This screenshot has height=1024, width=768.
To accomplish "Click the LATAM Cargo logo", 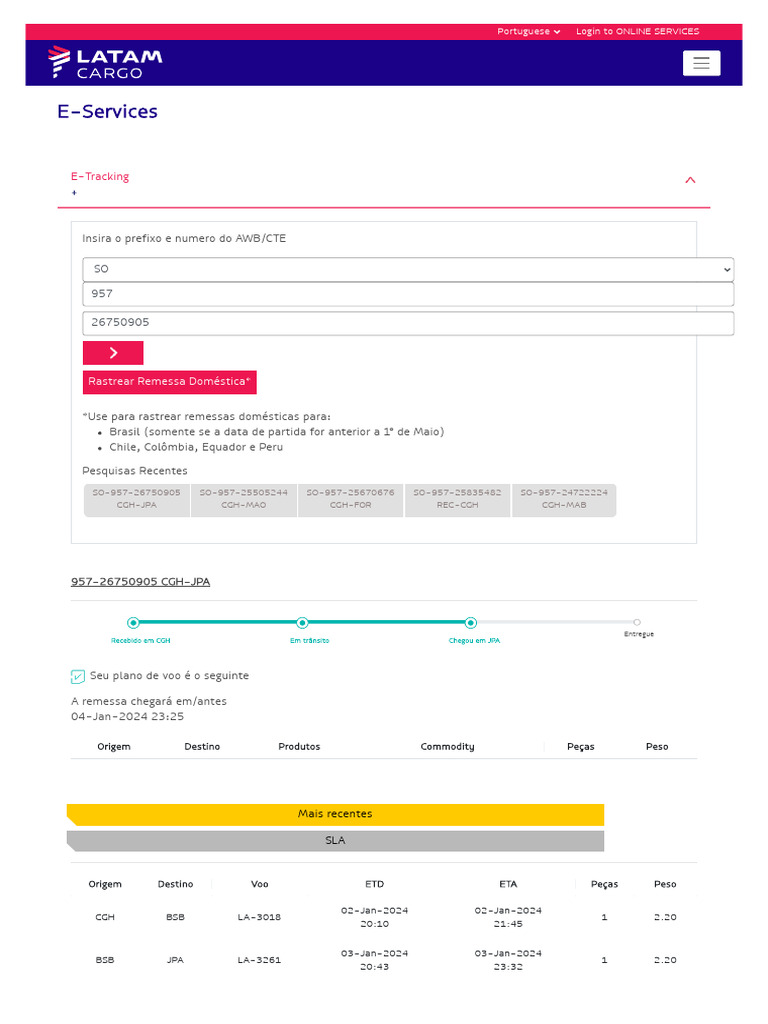I will 105,62.
